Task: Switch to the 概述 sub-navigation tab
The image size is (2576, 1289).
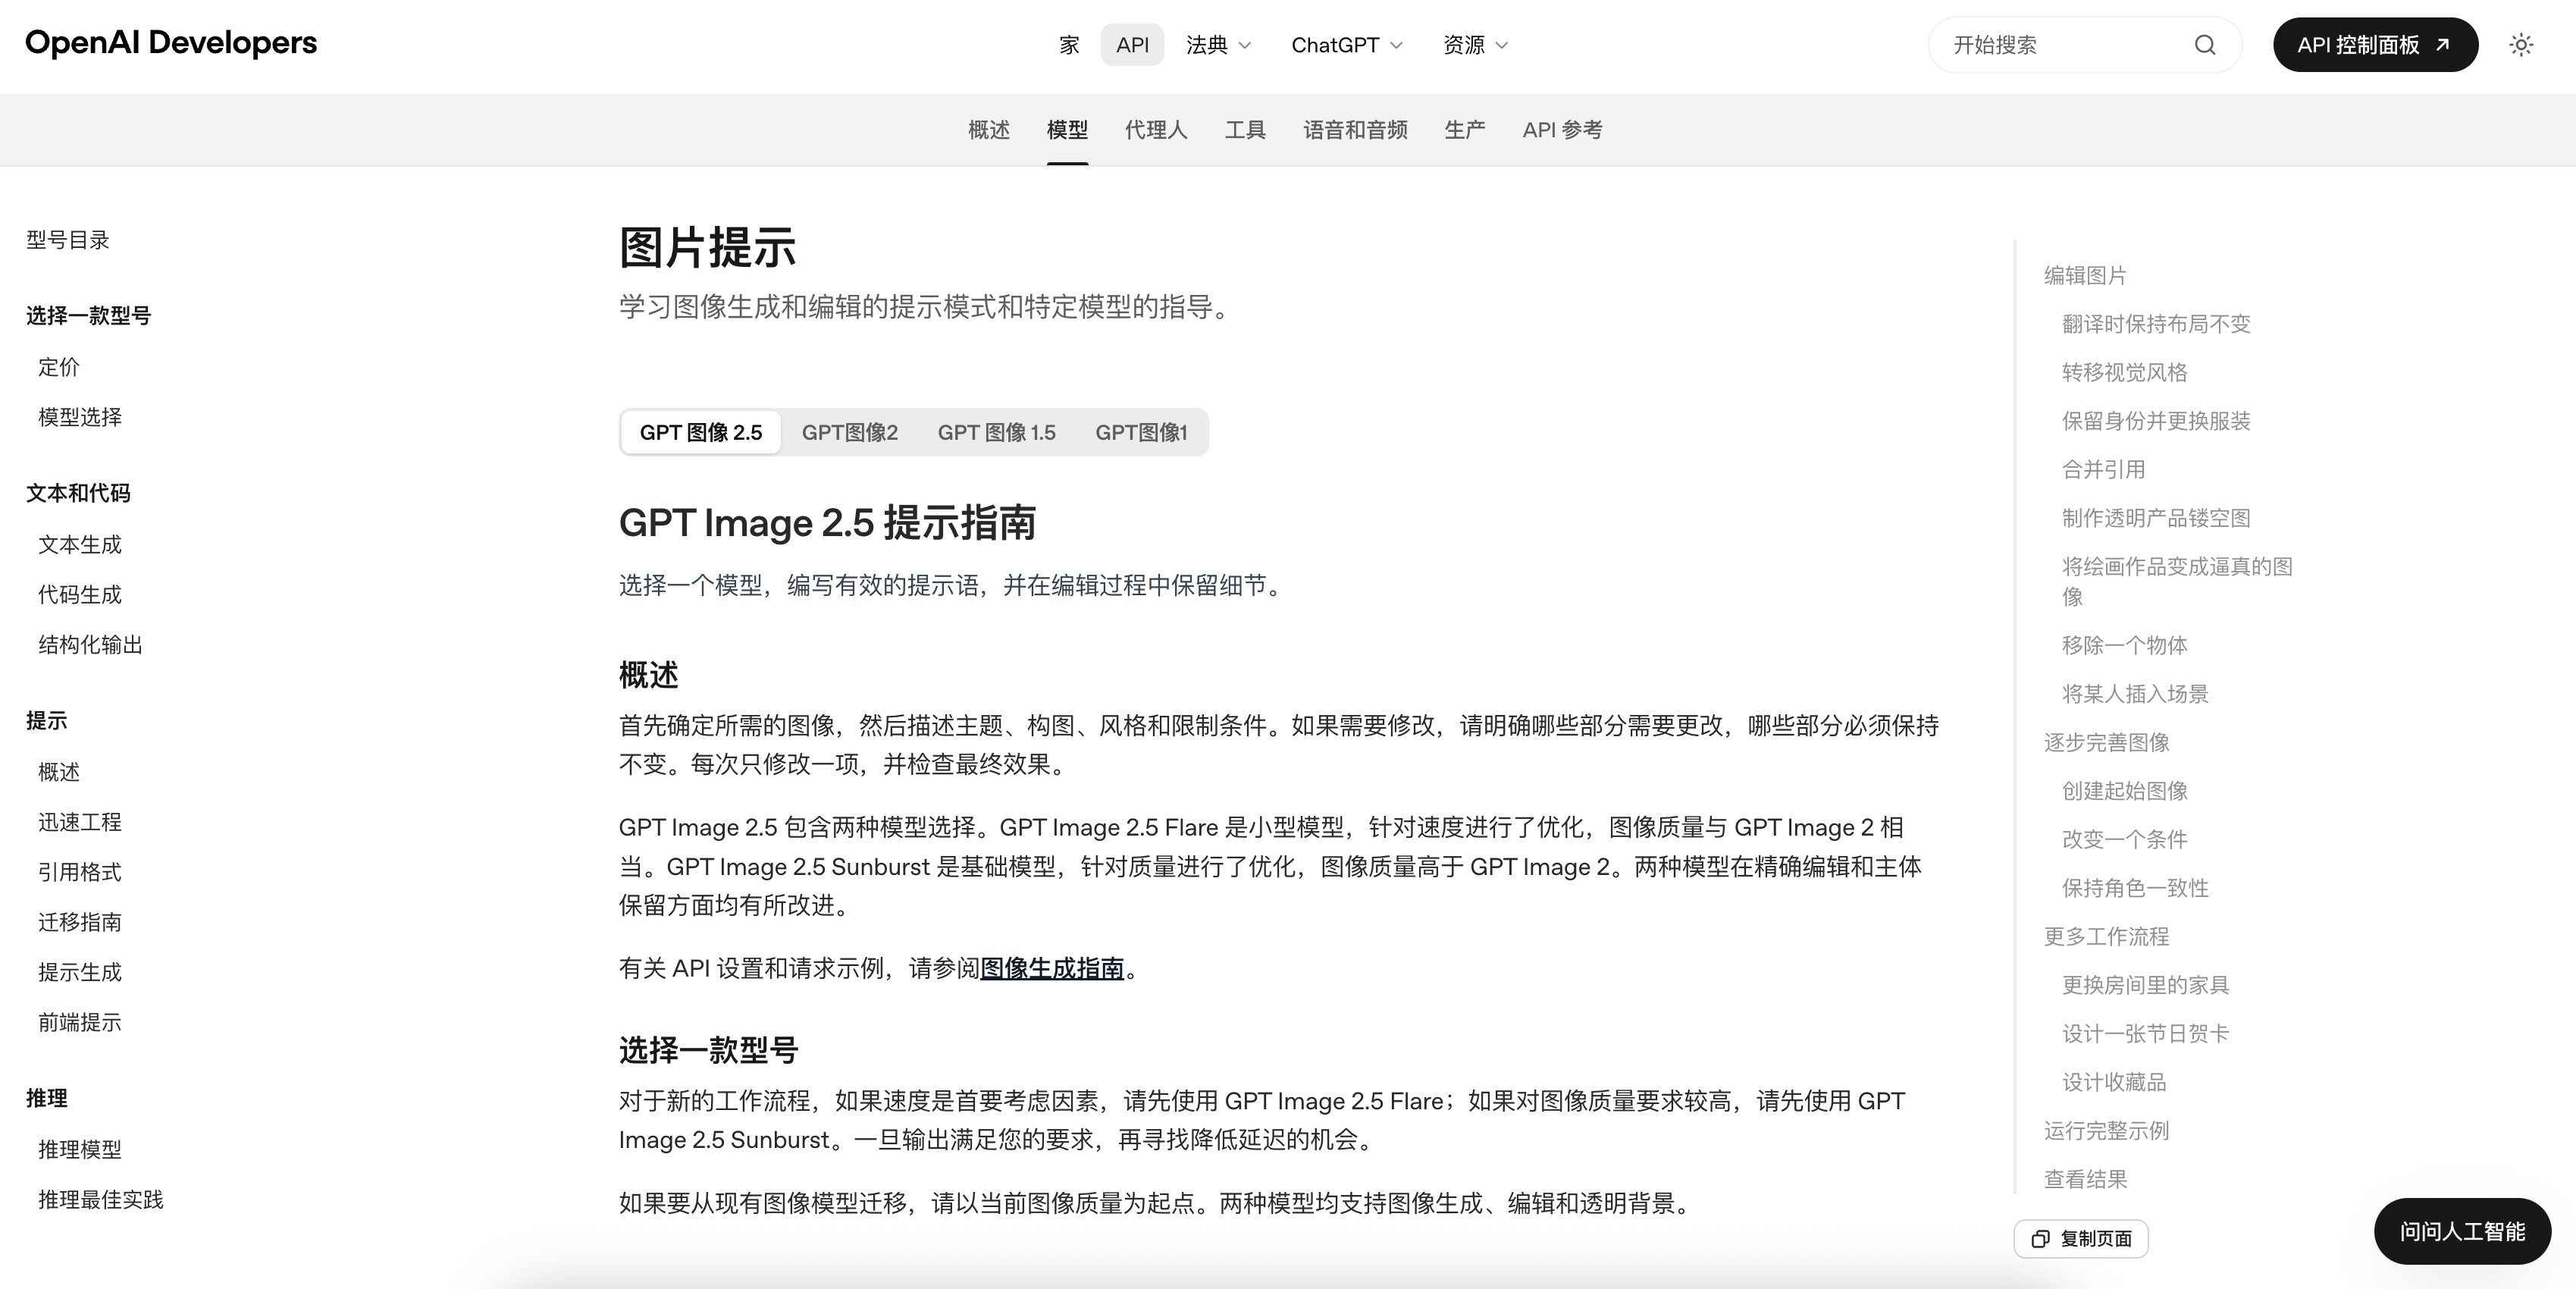Action: [x=988, y=130]
